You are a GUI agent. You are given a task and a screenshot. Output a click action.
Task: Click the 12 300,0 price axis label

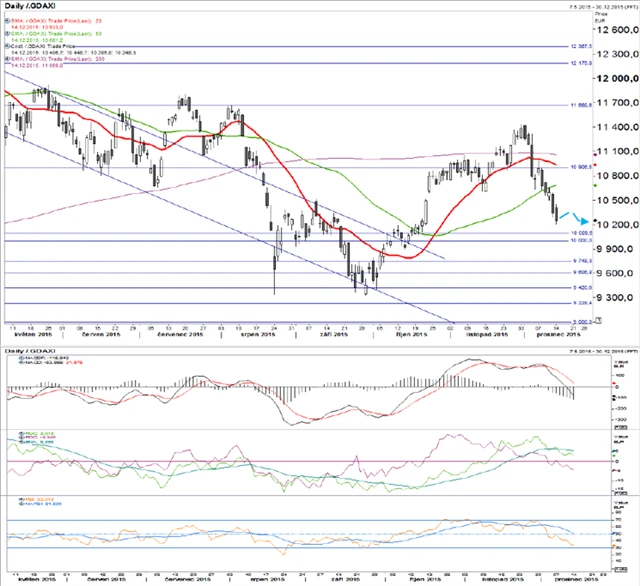618,54
